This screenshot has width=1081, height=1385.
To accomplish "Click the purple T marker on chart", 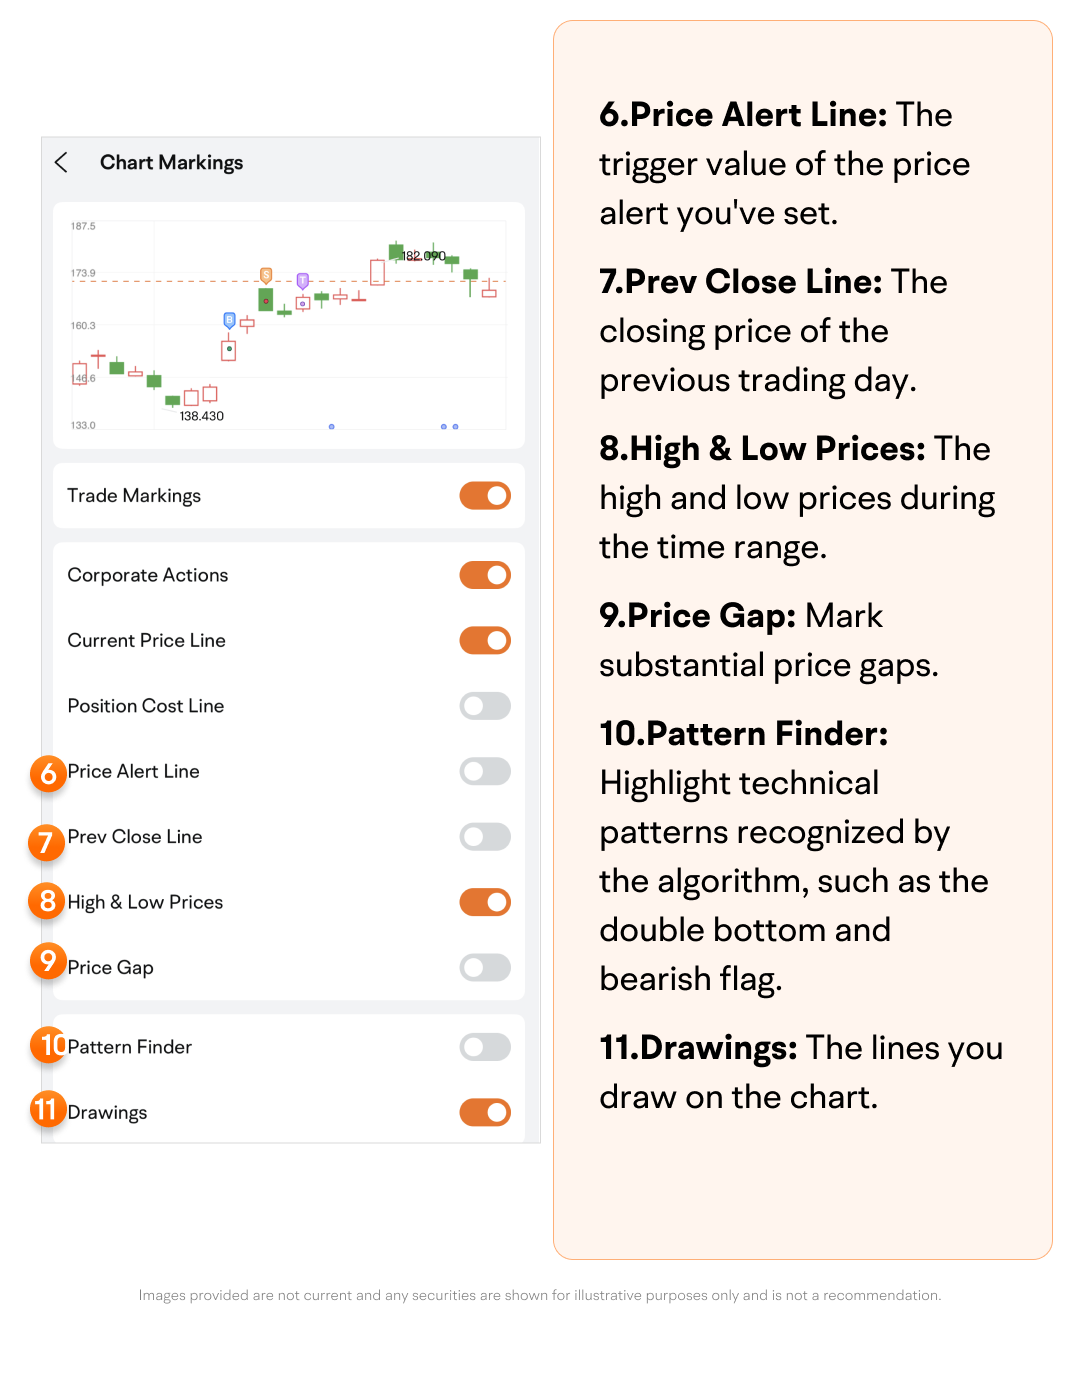I will point(303,281).
